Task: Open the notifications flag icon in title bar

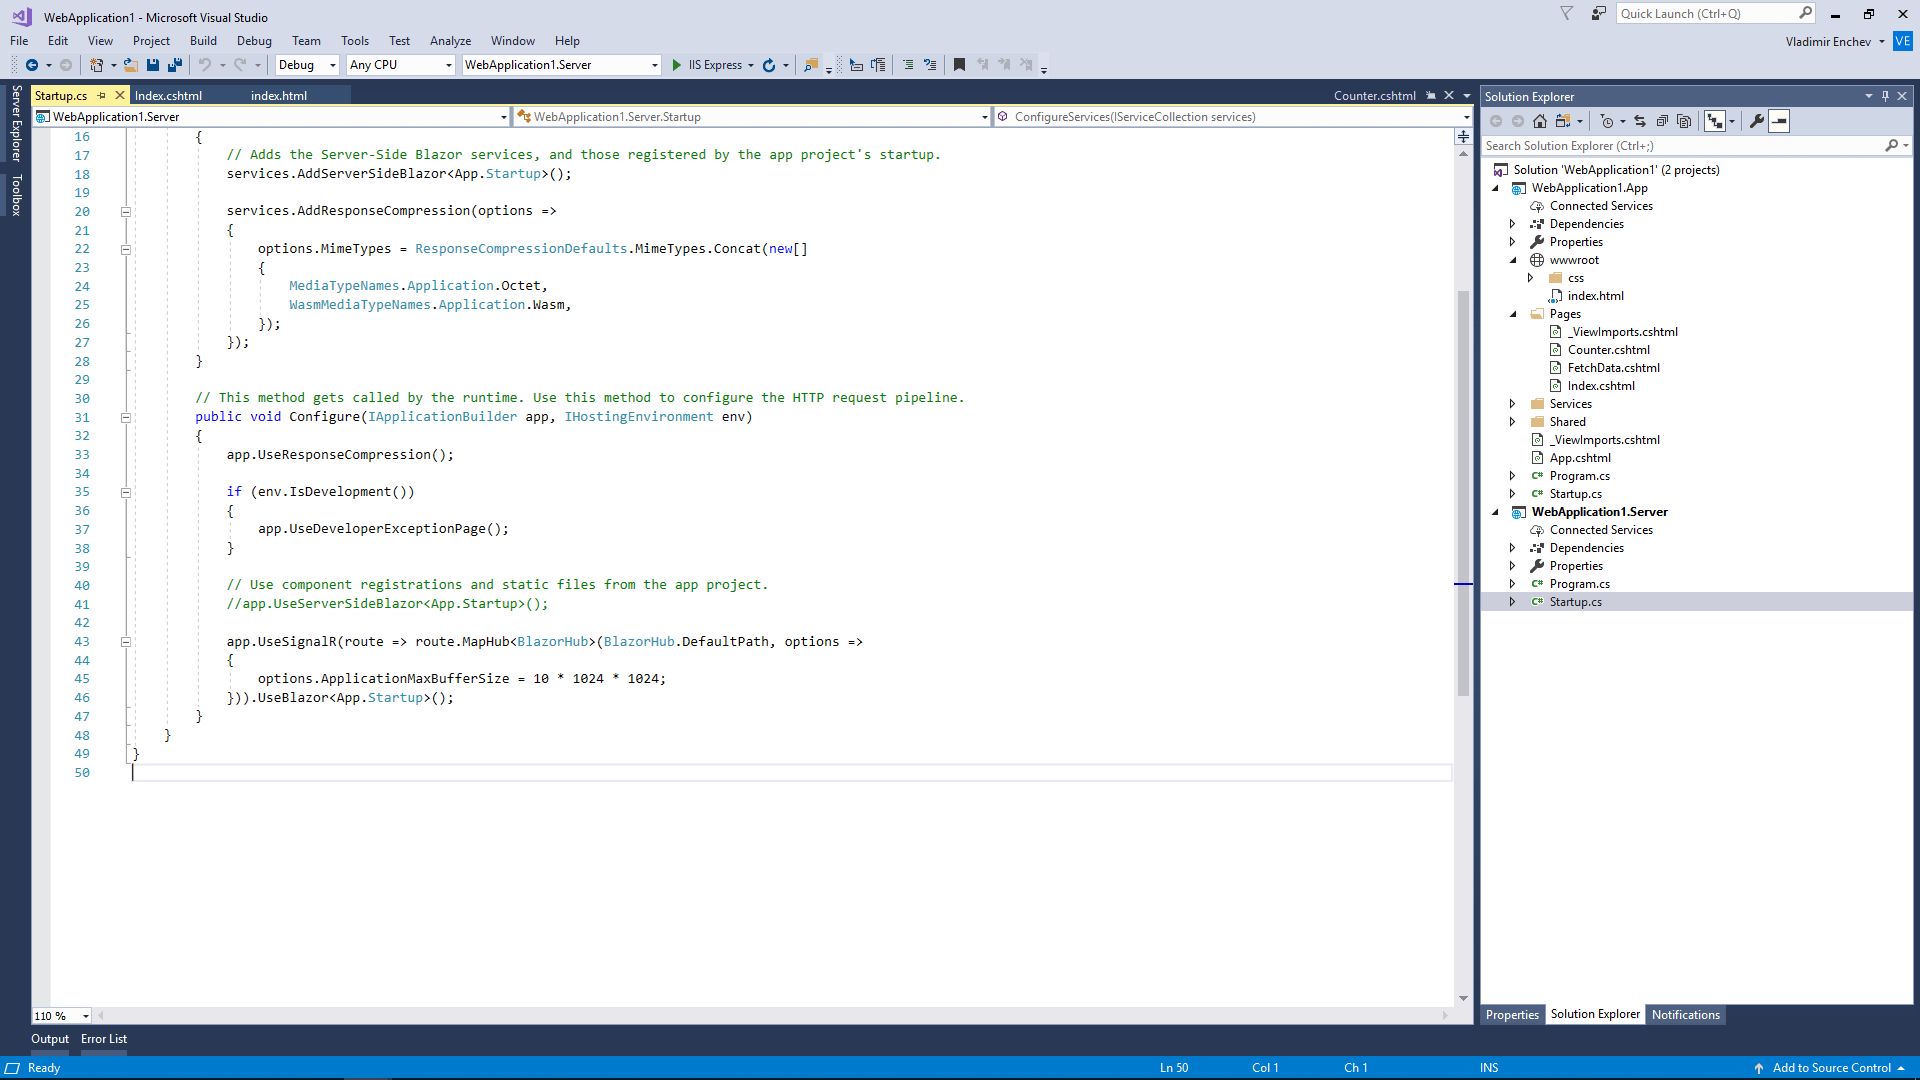Action: pyautogui.click(x=1567, y=13)
